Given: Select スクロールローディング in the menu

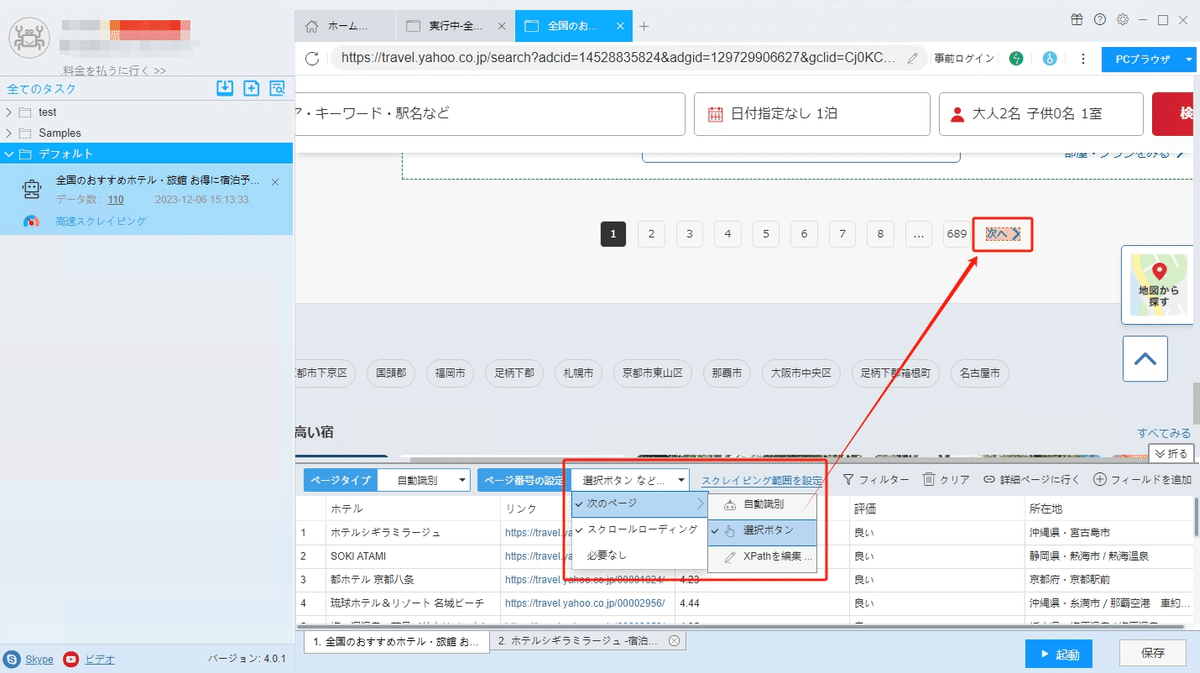Looking at the screenshot, I should (640, 529).
